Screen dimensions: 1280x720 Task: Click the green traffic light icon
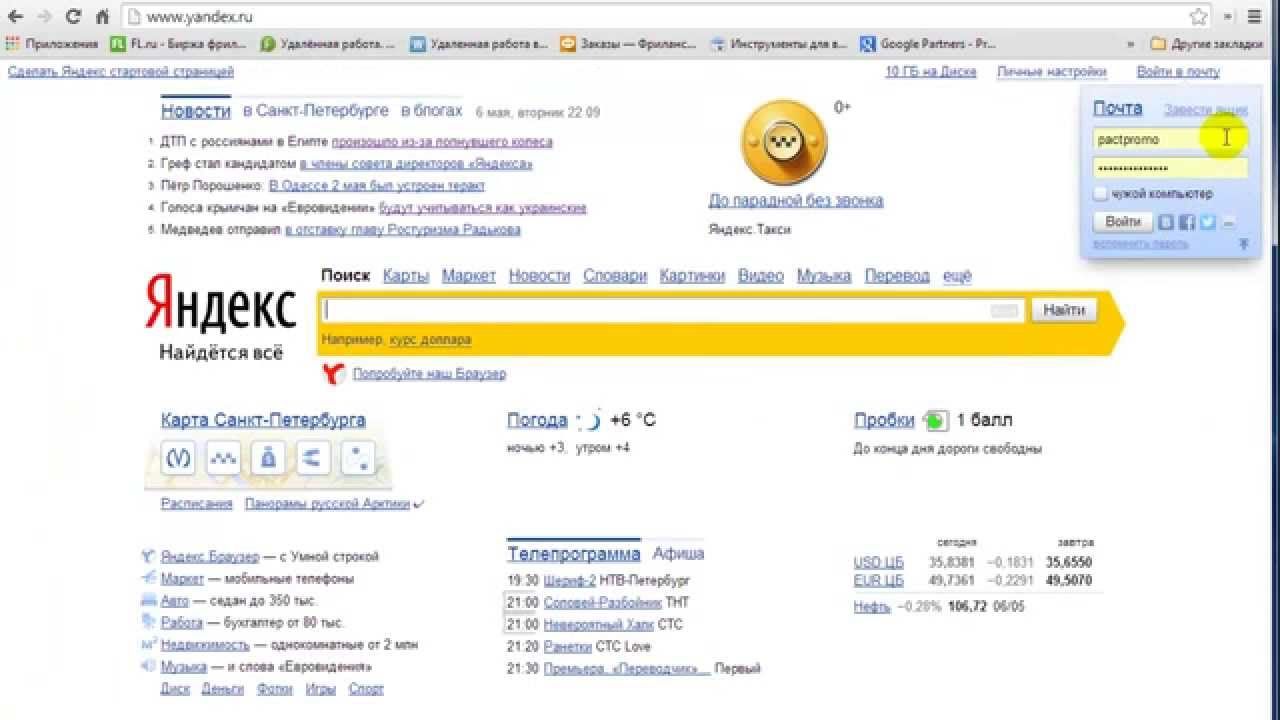click(x=935, y=420)
